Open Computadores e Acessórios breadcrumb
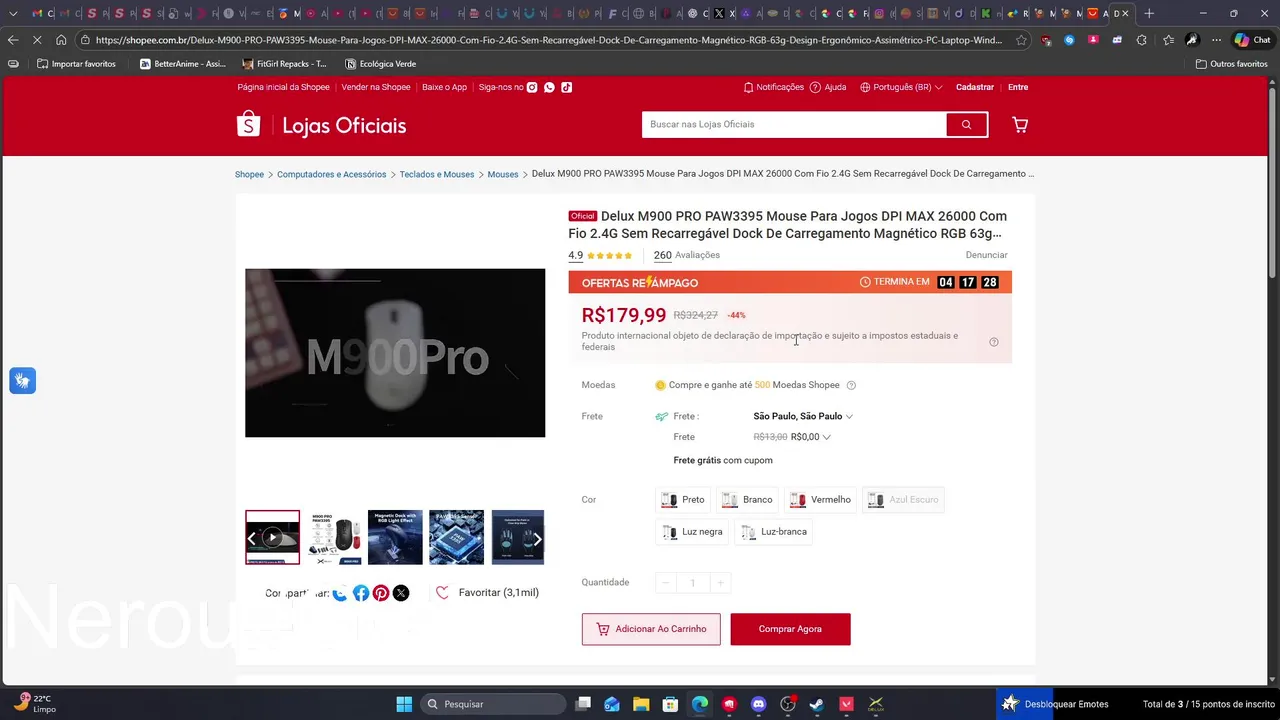The image size is (1280, 720). pos(331,174)
